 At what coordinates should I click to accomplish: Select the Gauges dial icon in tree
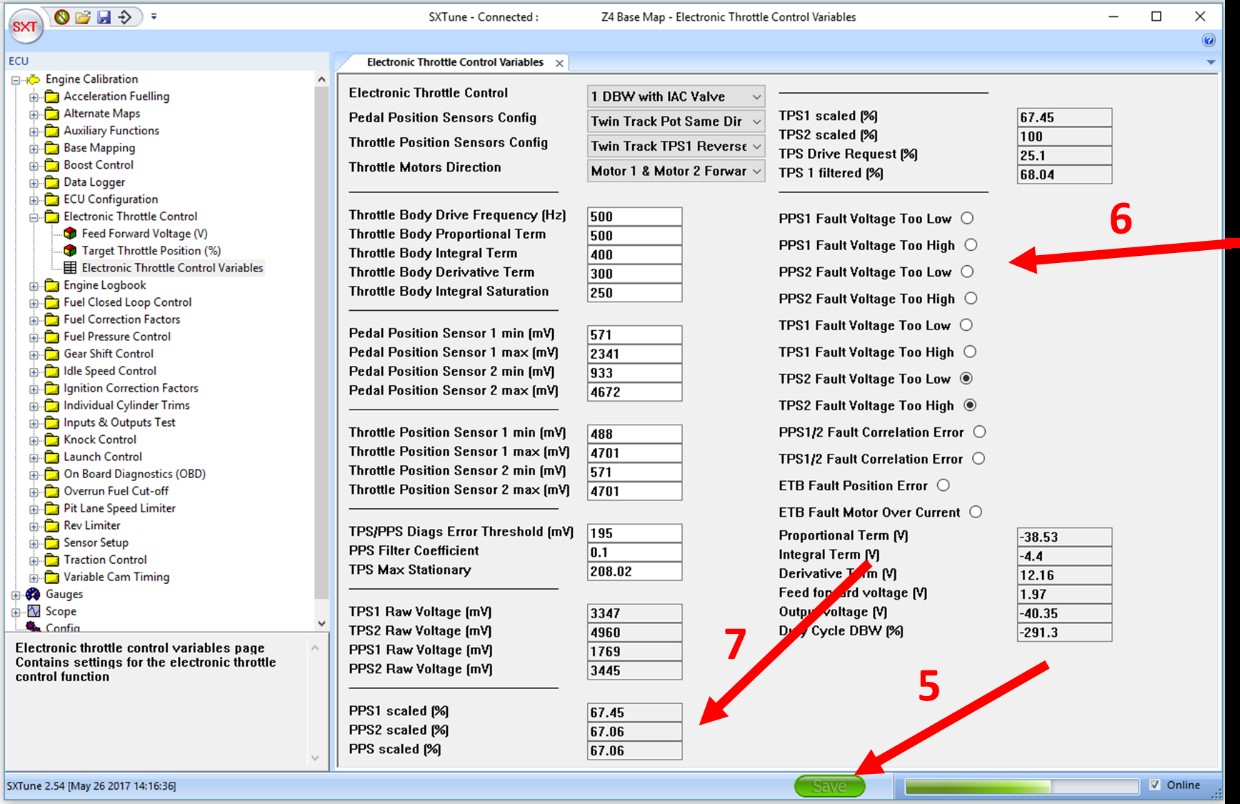(33, 594)
